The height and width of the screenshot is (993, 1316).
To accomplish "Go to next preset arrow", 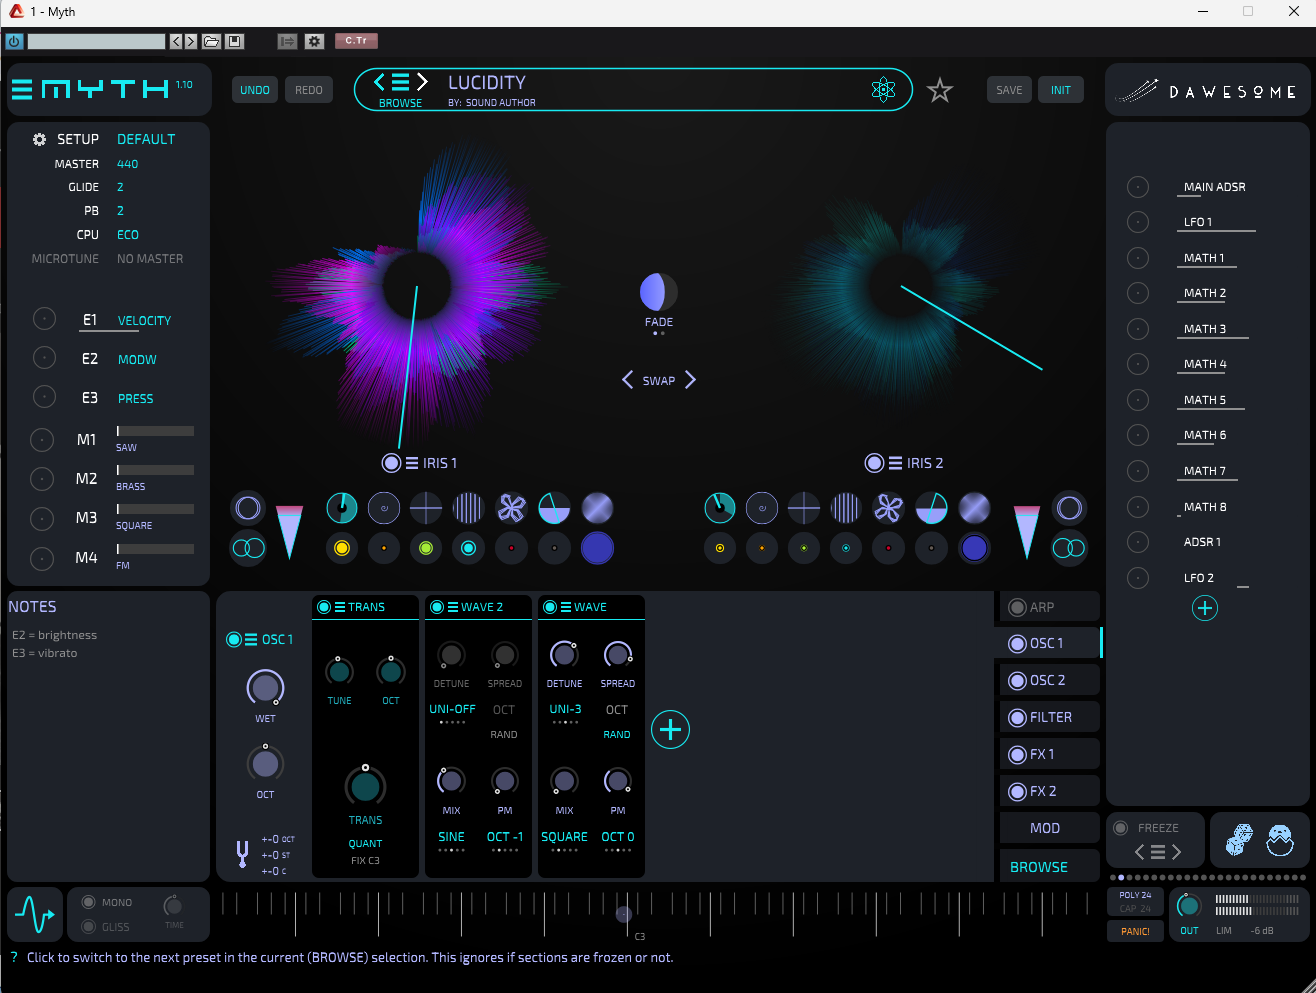I will (422, 82).
